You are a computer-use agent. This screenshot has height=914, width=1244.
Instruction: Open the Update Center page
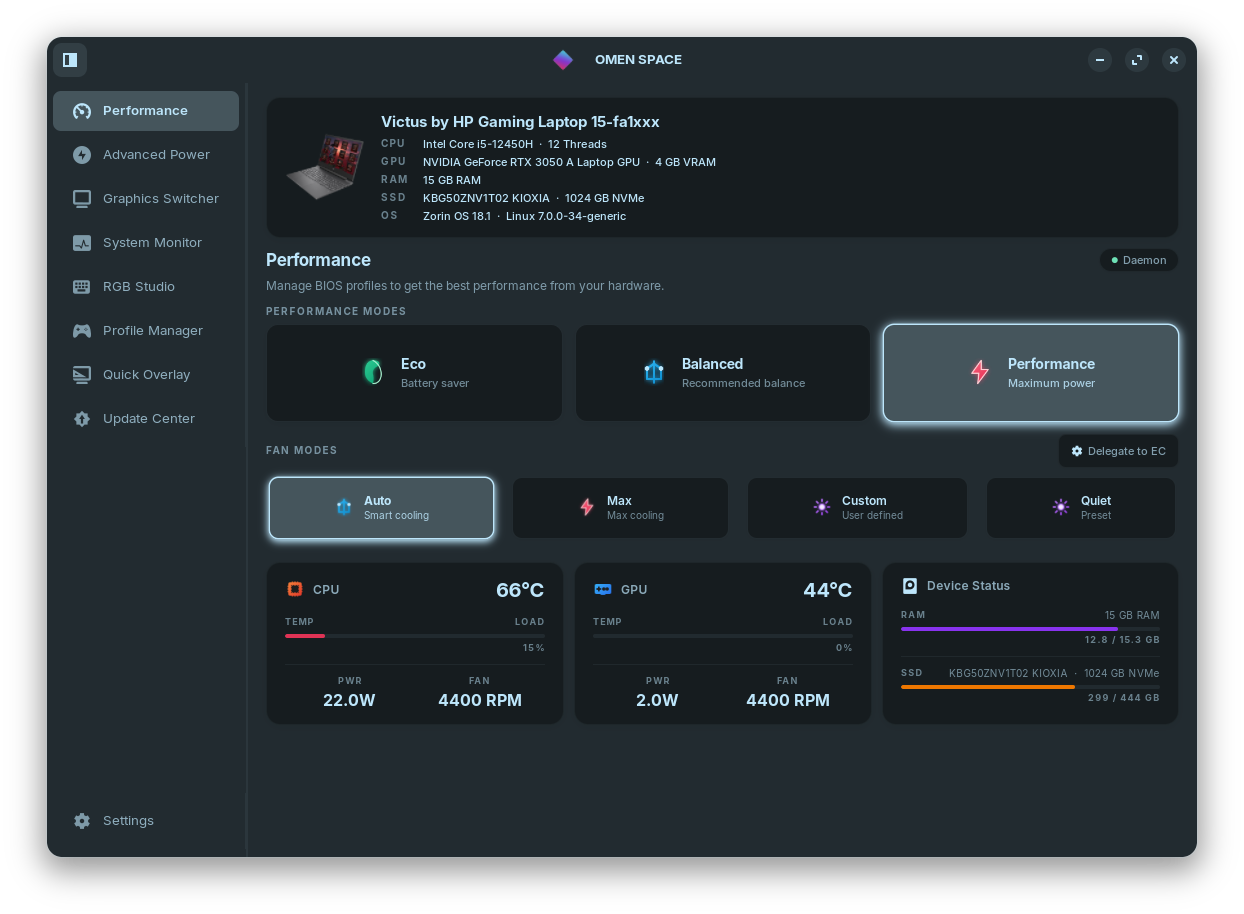[x=146, y=419]
